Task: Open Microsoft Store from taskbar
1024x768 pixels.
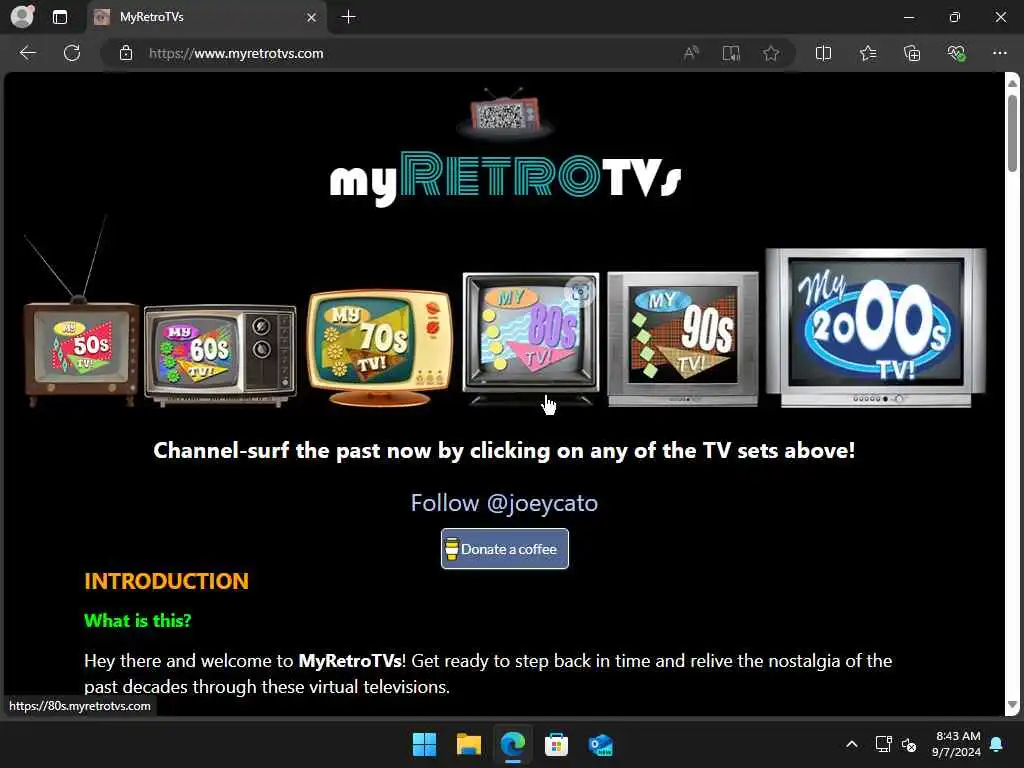Action: [x=556, y=744]
